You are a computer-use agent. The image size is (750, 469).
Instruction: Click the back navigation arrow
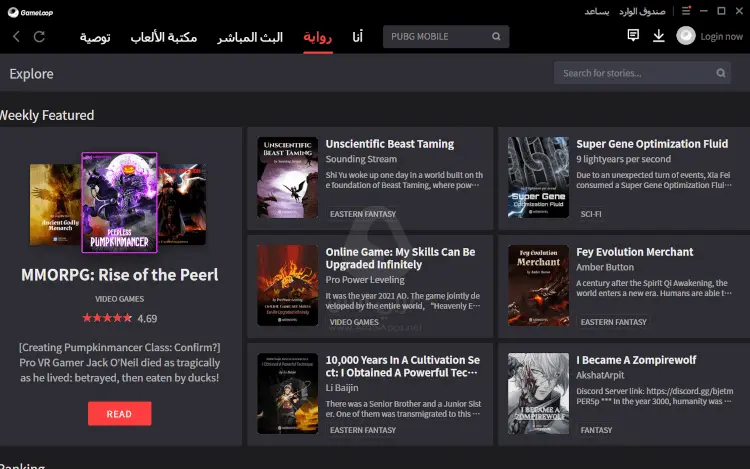[x=16, y=37]
